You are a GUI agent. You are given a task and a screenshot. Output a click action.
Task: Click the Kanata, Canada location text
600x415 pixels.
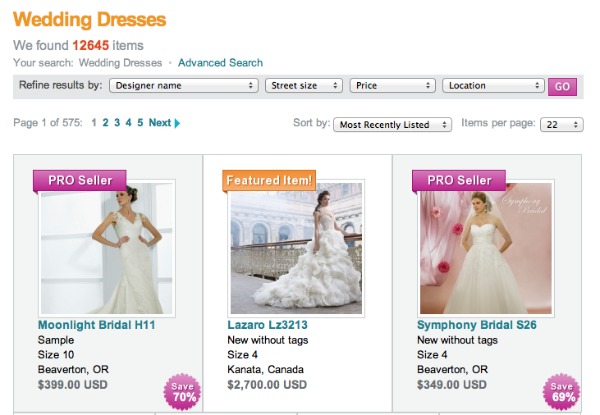(x=266, y=369)
